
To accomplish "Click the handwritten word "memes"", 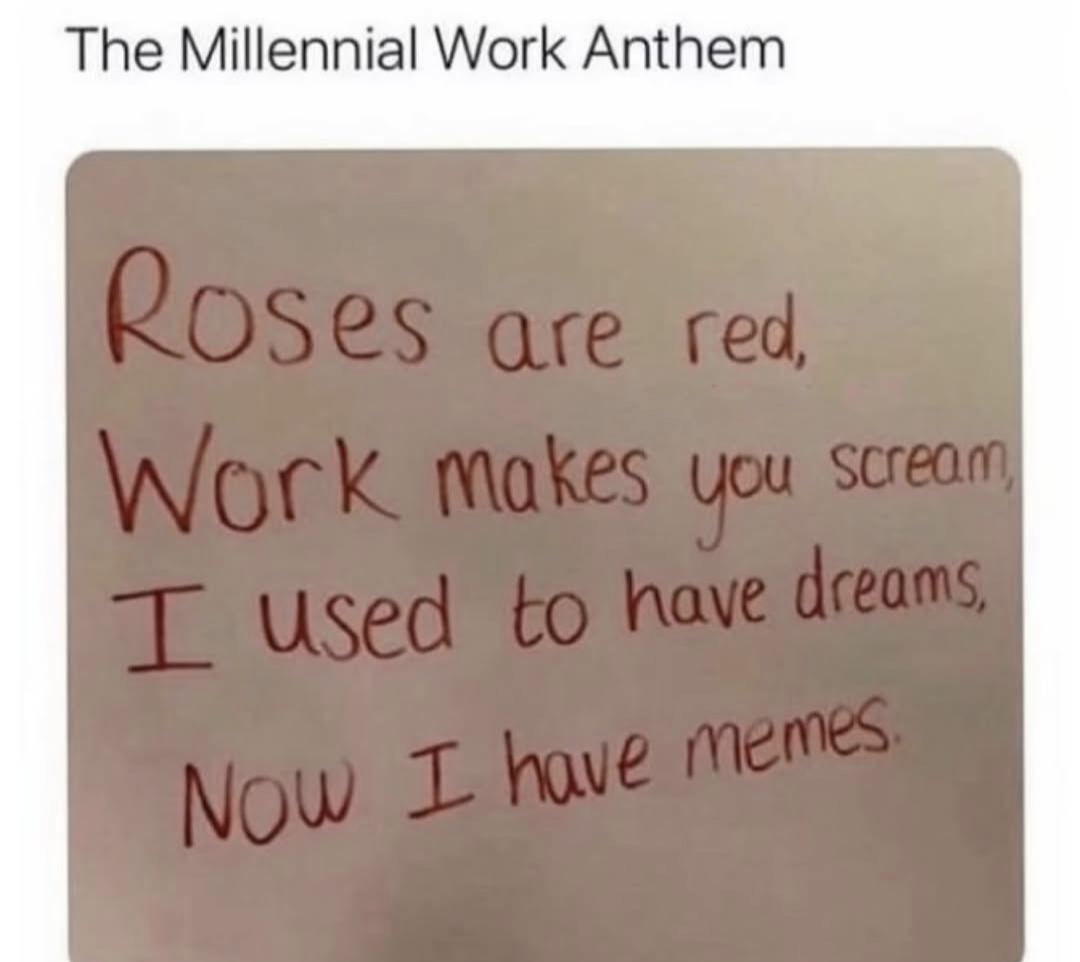I will [784, 740].
